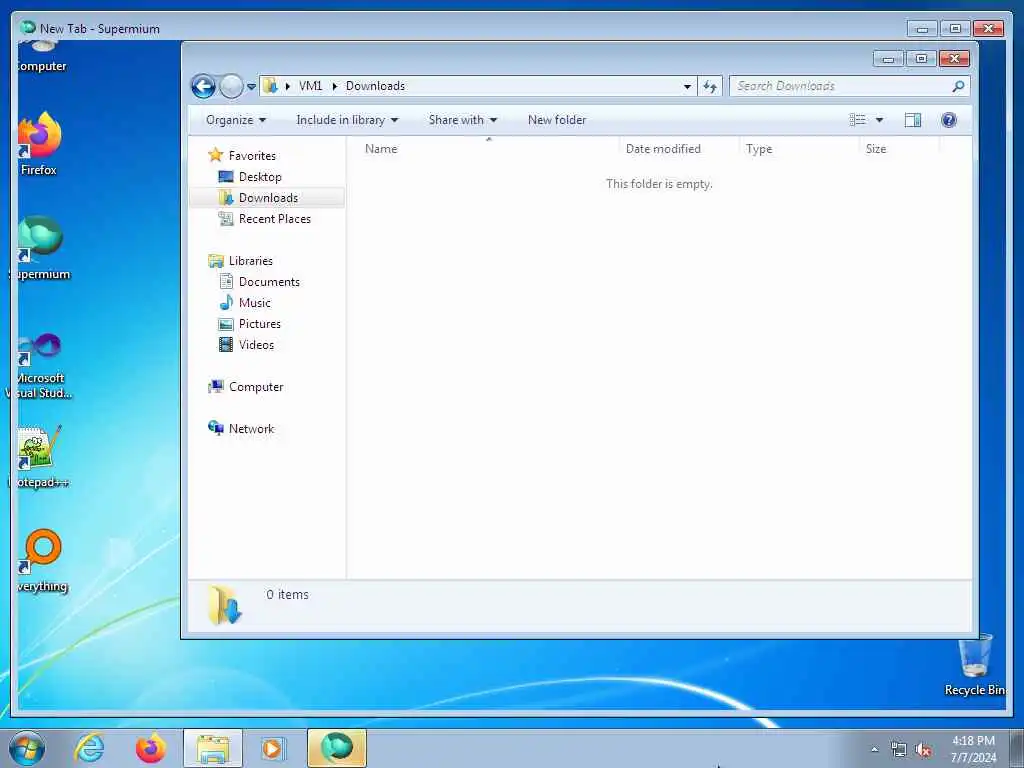Open the Videos library
This screenshot has width=1024, height=768.
256,345
